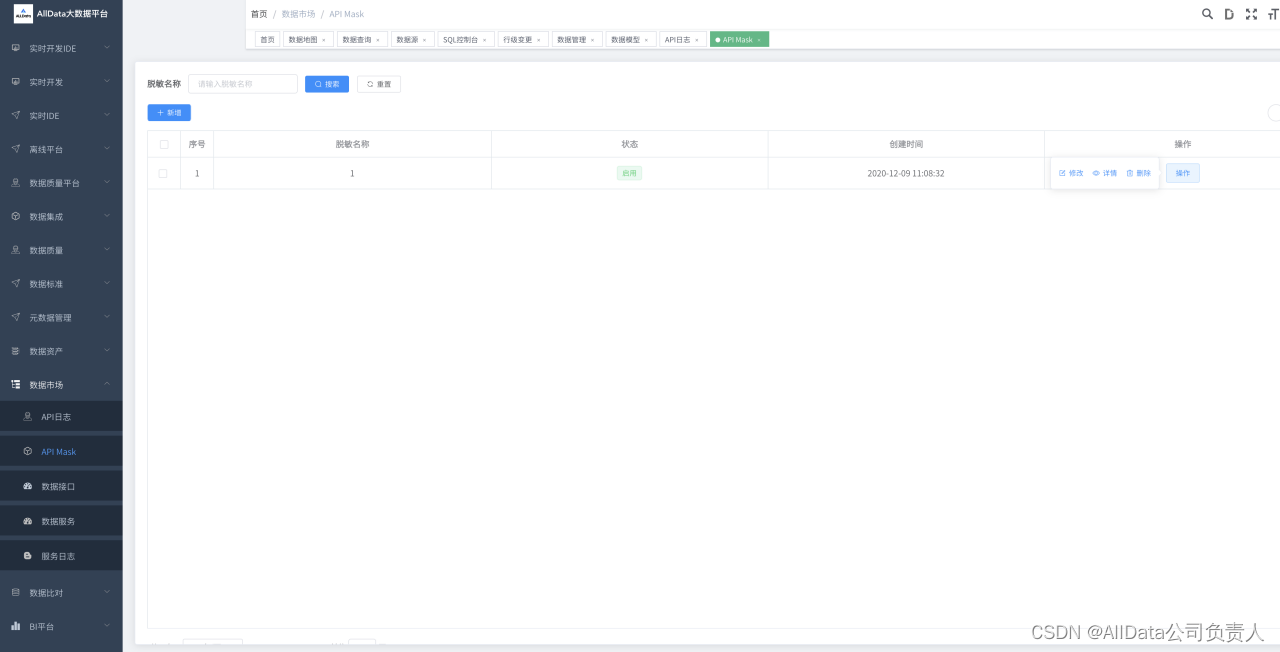Focus the 脱敏名称 search input field
Screen dimensions: 1280x652
coord(243,84)
